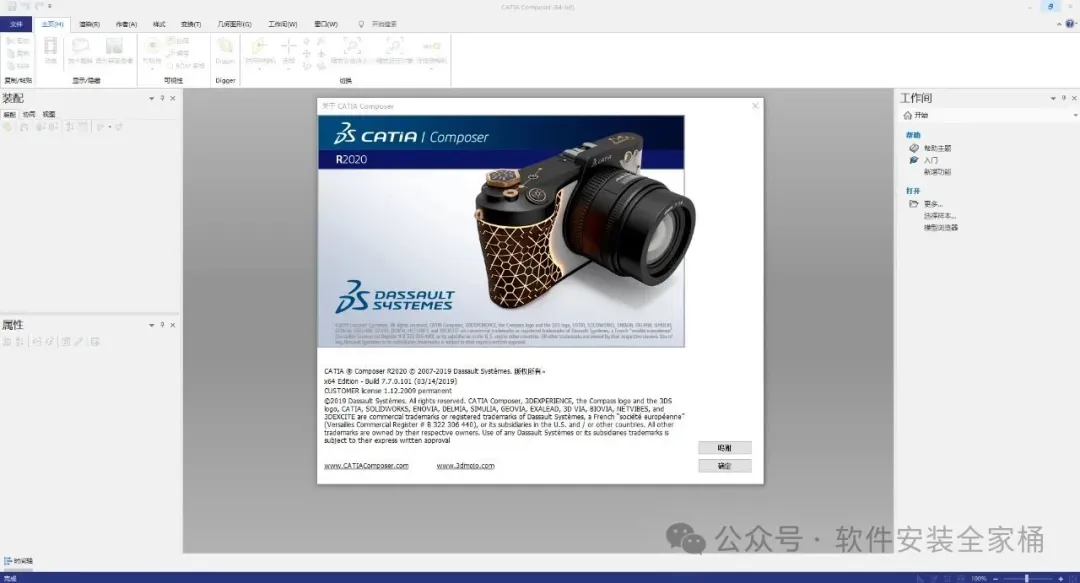Switch to the 渲染(R) ribbon tab
This screenshot has width=1080, height=583.
pyautogui.click(x=90, y=24)
